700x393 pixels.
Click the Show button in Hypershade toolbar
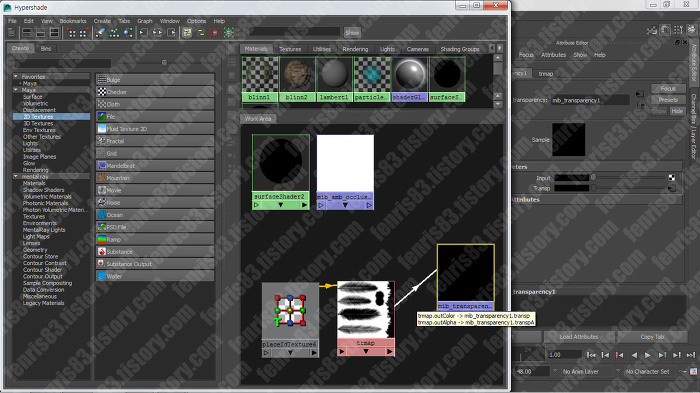pos(352,33)
